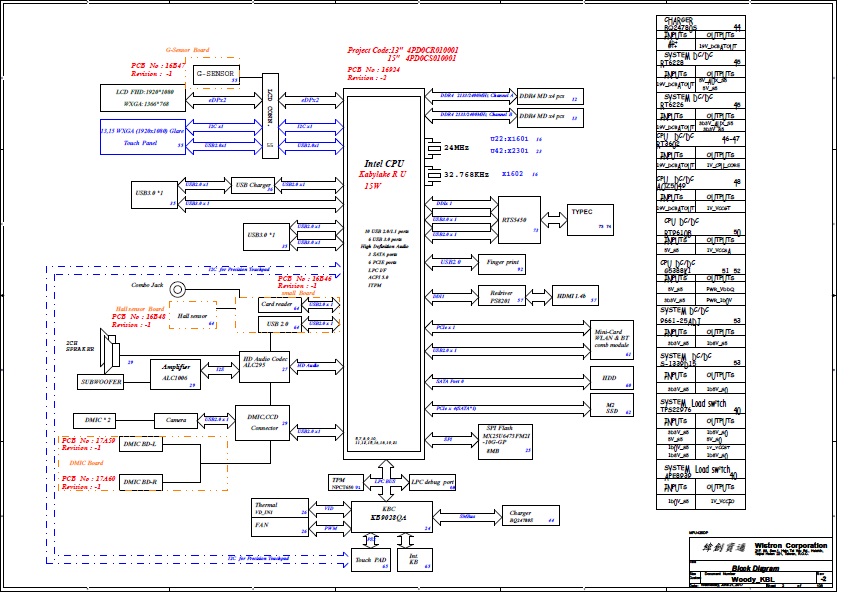This screenshot has width=851, height=601.
Task: Click the blue Touch Panel block
Action: (143, 137)
